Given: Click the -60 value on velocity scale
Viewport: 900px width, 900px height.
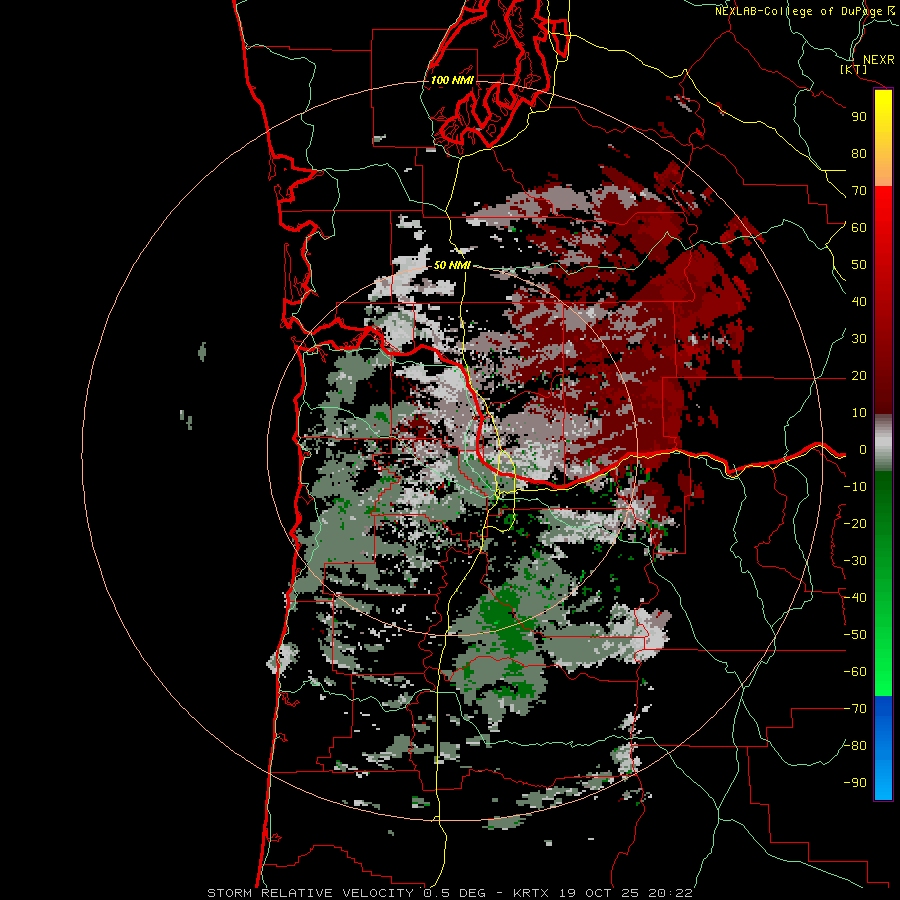Looking at the screenshot, I should 855,672.
